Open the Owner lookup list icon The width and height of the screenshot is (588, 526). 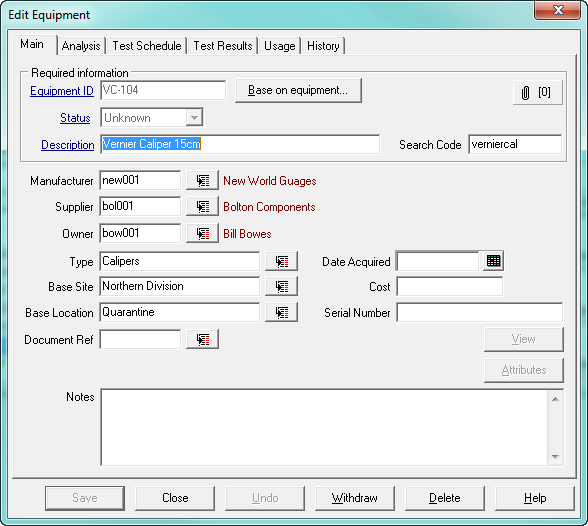(202, 233)
